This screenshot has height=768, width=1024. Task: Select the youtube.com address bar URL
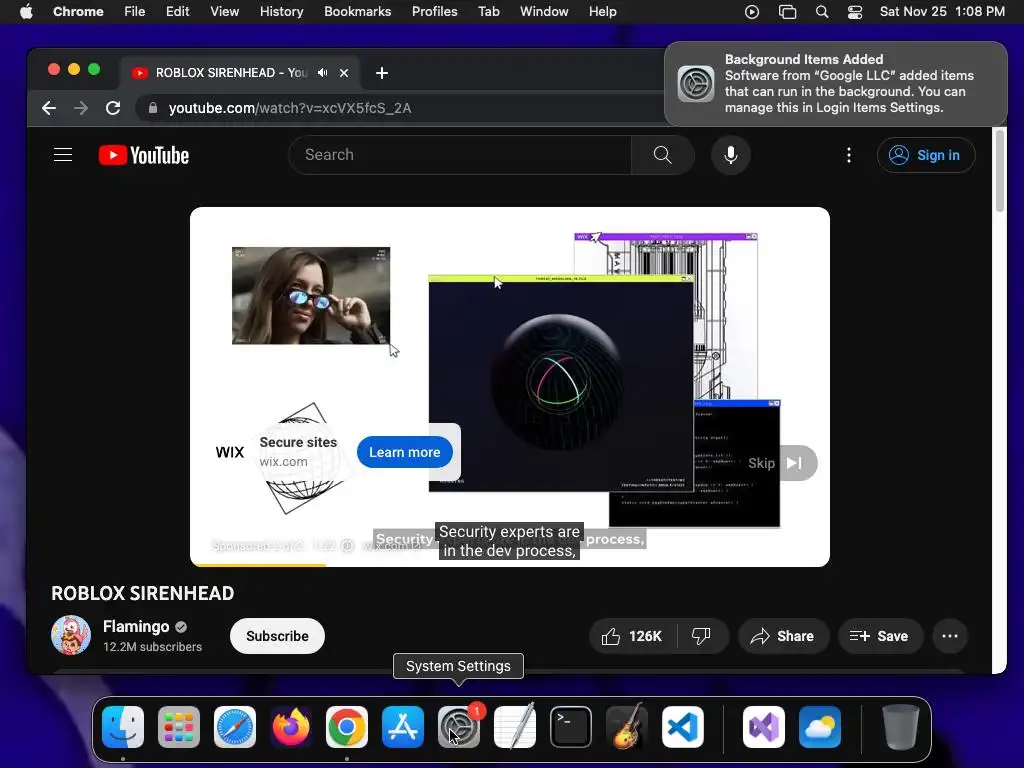290,108
